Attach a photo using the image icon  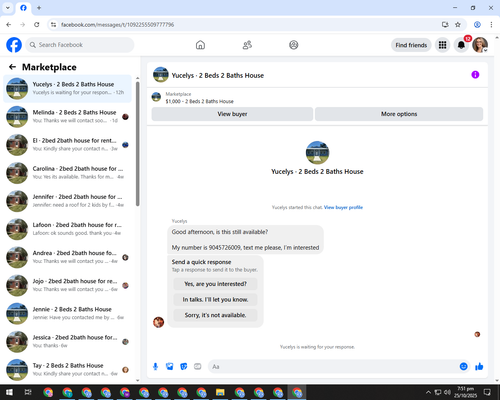pos(170,367)
